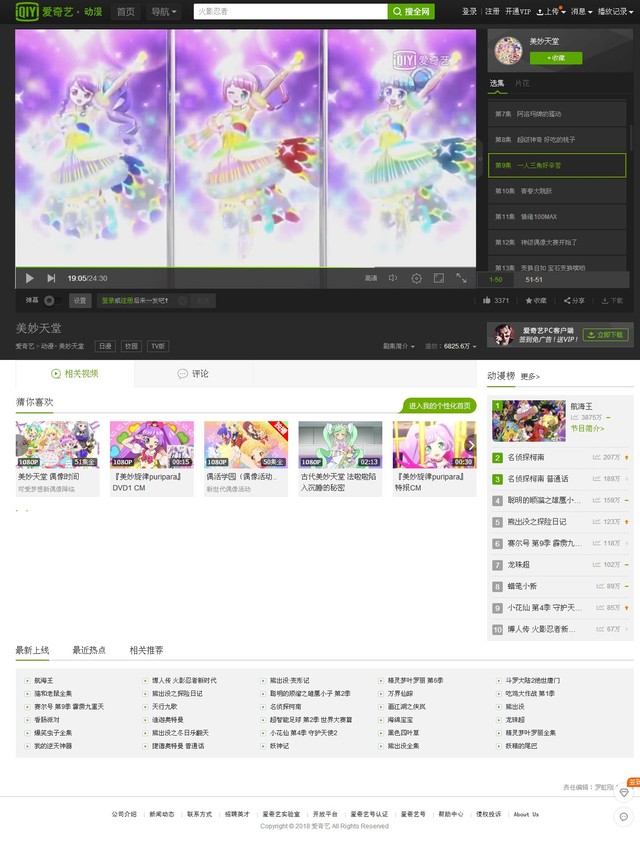Click the green 收藏 button beside title
Screen dimensions: 640x842
click(556, 58)
